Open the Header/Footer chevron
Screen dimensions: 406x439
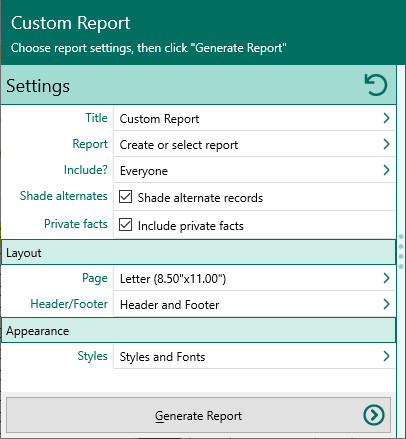pos(386,304)
